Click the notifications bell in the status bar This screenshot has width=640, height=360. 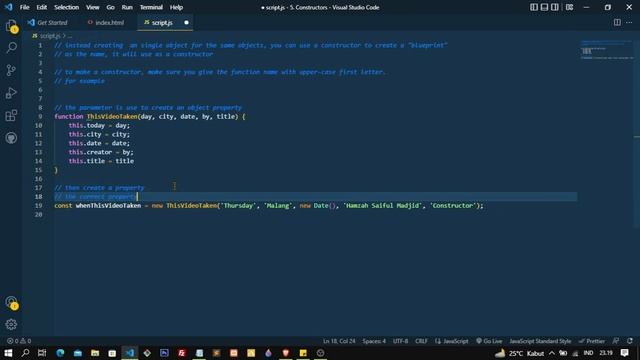pos(630,341)
